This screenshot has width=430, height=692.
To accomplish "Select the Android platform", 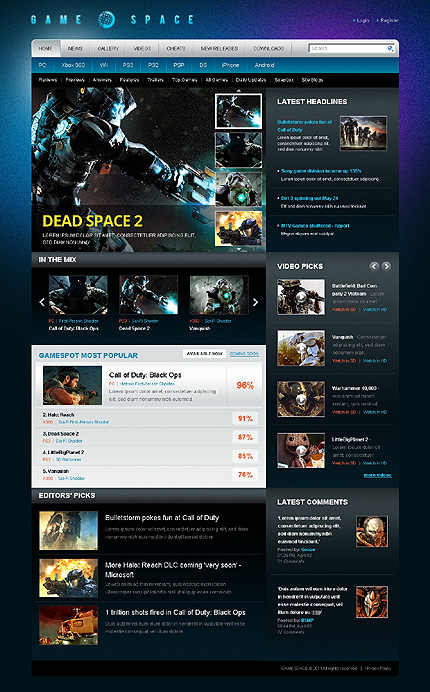I will pyautogui.click(x=264, y=65).
